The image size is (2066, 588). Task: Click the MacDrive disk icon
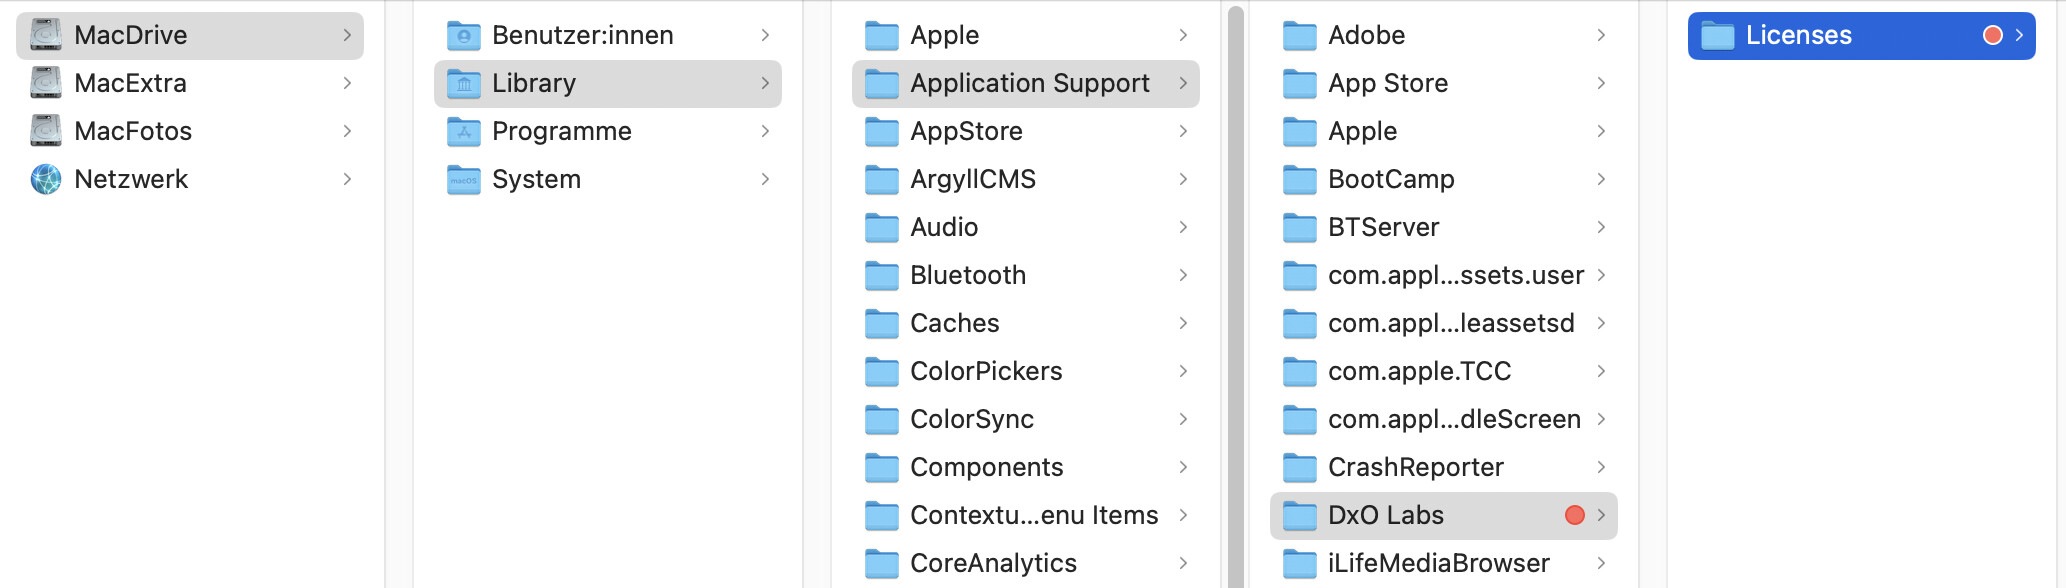click(46, 35)
